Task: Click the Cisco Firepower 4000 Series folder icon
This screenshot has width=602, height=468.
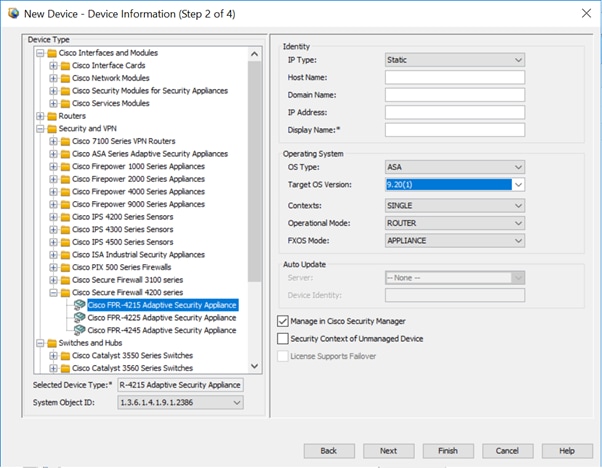Action: tap(66, 192)
